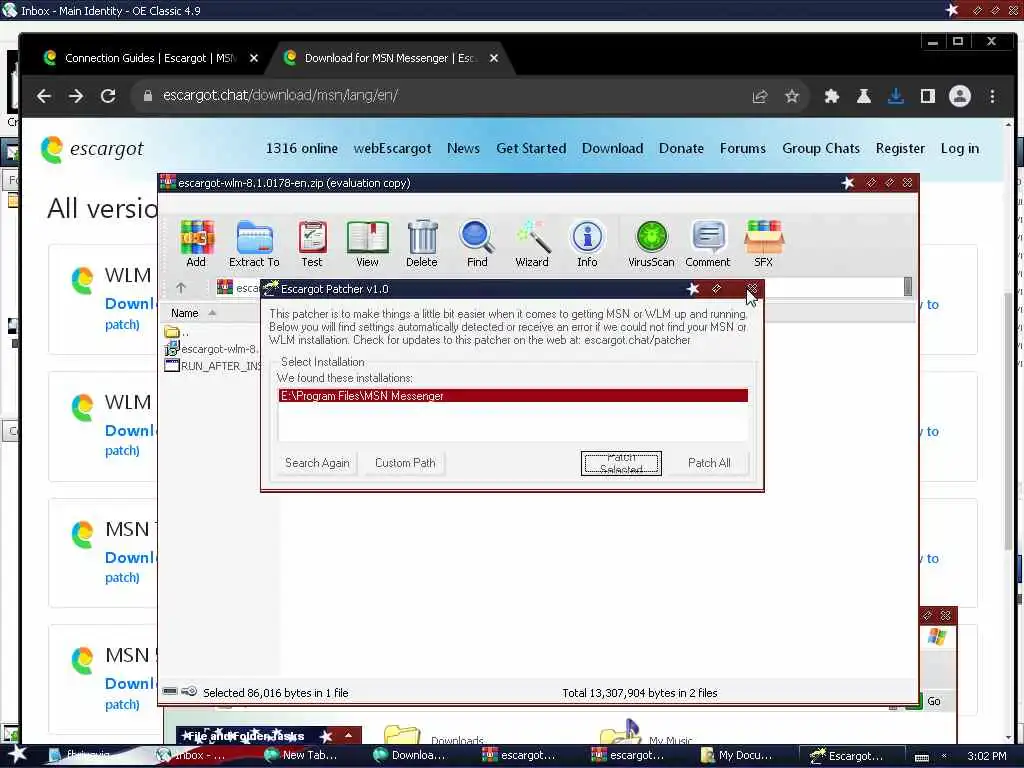Click the escargot logo
1024x768 pixels.
click(x=92, y=149)
